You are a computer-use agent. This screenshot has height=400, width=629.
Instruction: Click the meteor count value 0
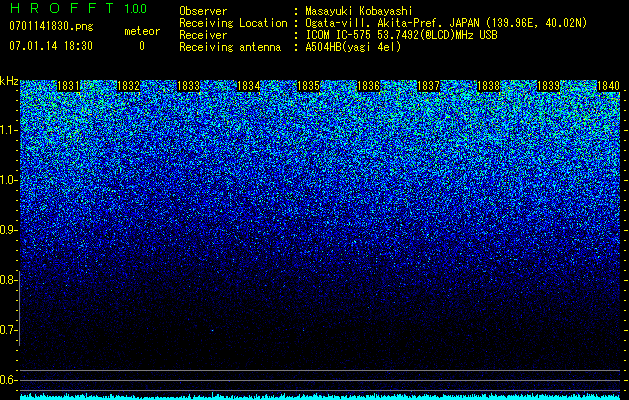142,46
